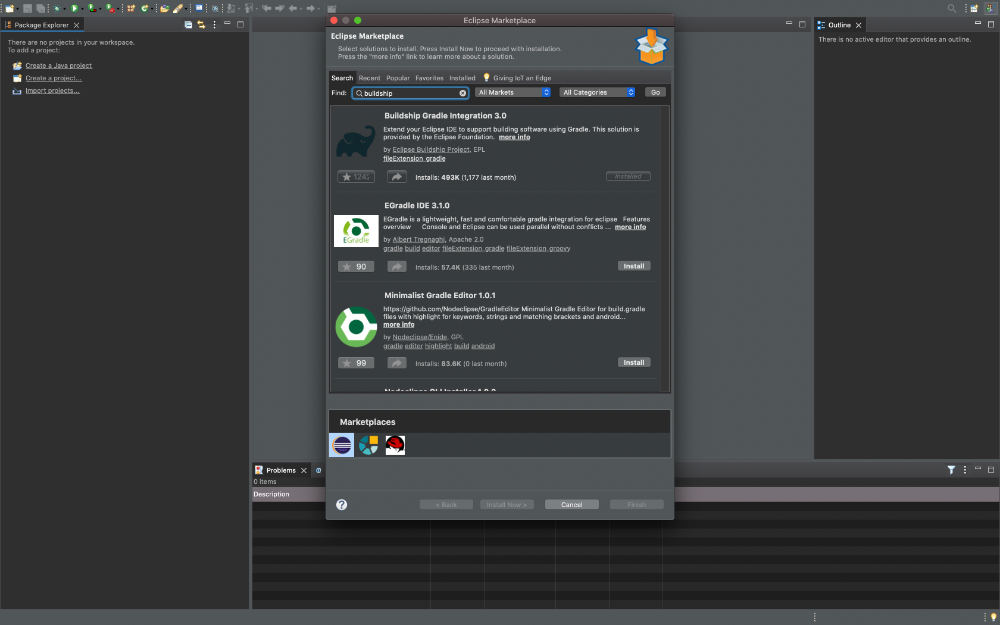This screenshot has height=625, width=1000.
Task: Open the Eclipse Buildship Project link
Action: tap(430, 149)
